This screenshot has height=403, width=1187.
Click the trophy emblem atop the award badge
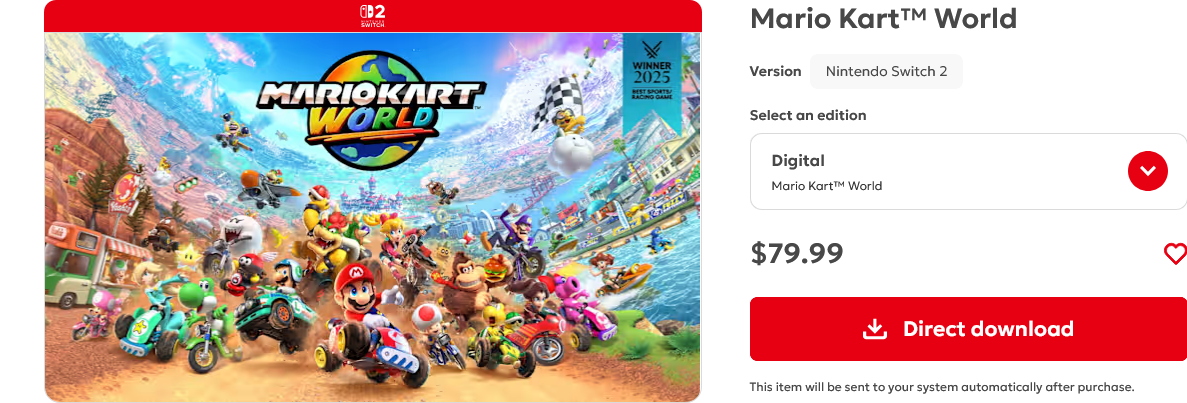(652, 50)
